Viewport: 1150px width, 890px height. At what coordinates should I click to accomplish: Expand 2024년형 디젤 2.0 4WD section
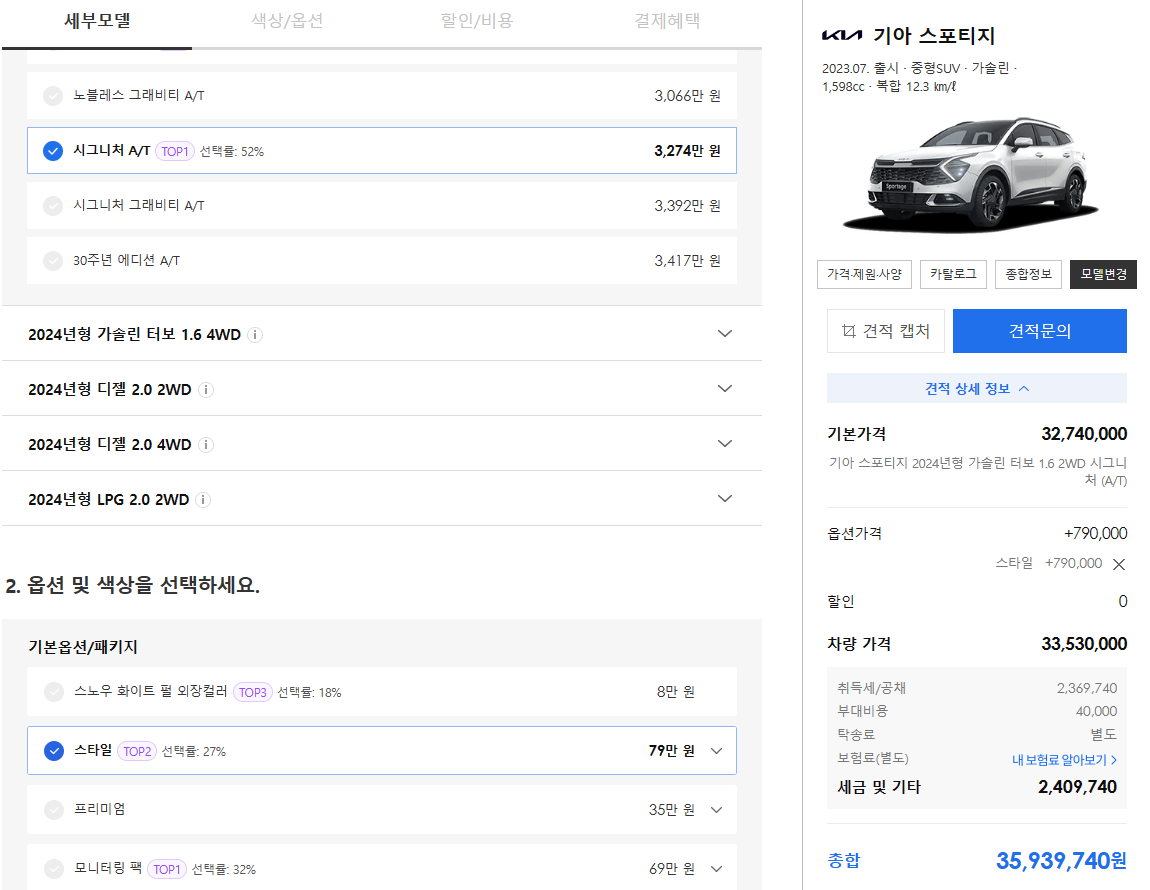click(x=725, y=444)
